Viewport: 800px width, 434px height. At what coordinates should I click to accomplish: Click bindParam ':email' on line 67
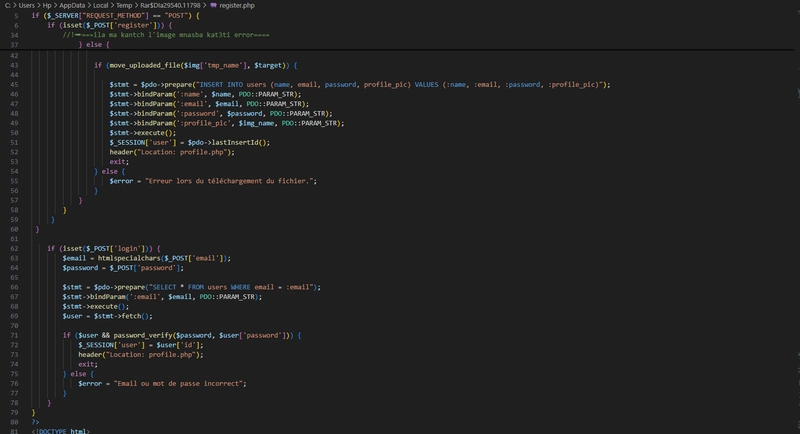(162, 297)
